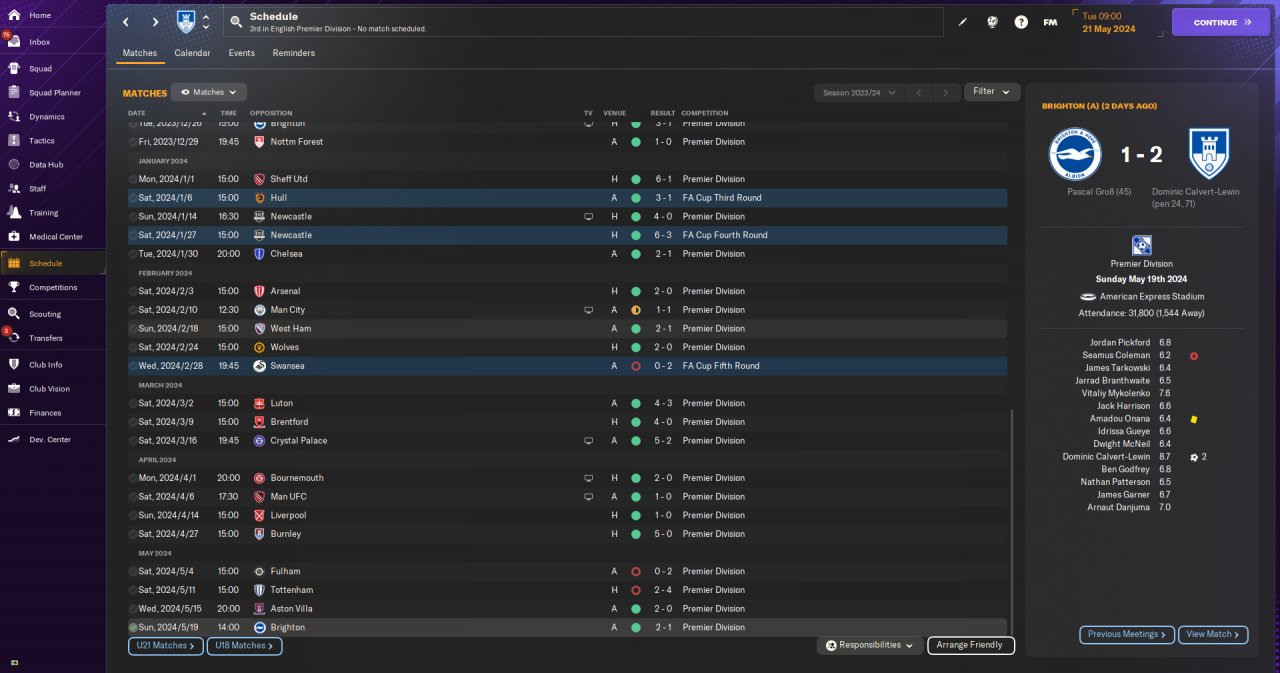
Task: Open the Dev. Center sidebar icon
Action: (x=14, y=440)
